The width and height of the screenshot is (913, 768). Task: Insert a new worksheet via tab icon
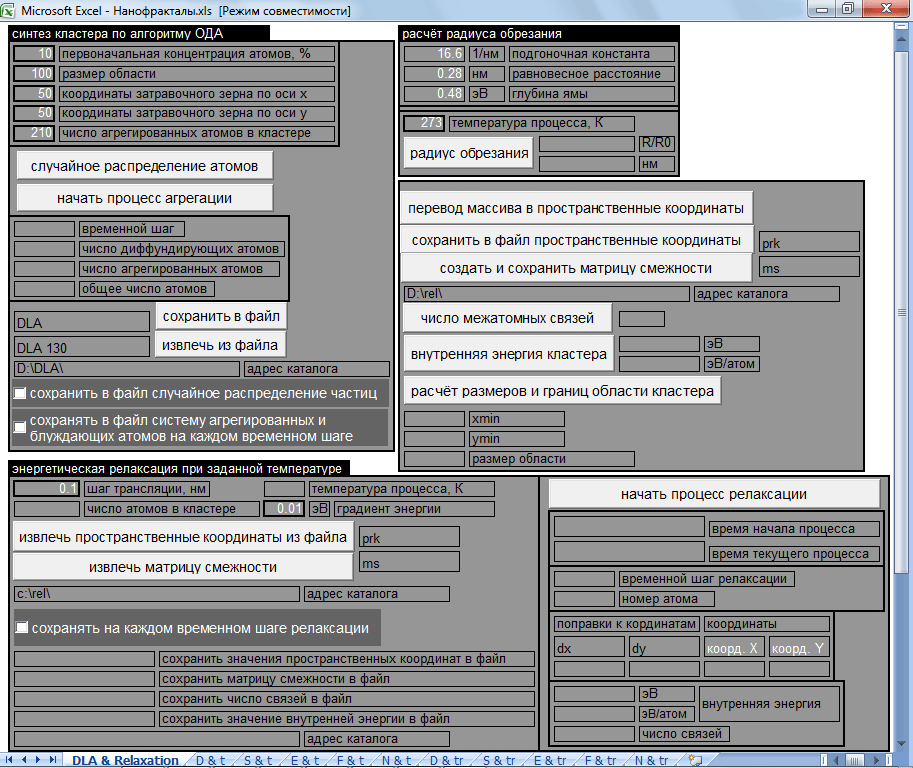pyautogui.click(x=695, y=760)
